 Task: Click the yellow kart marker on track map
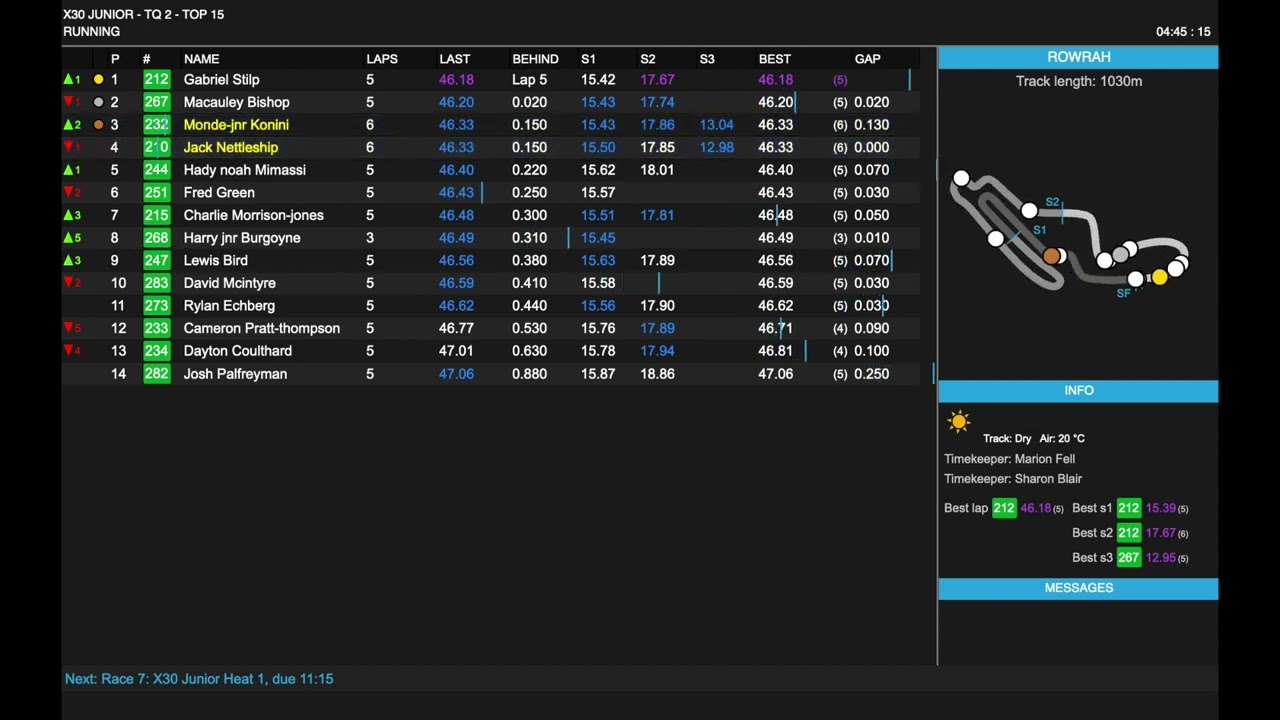pos(1159,277)
